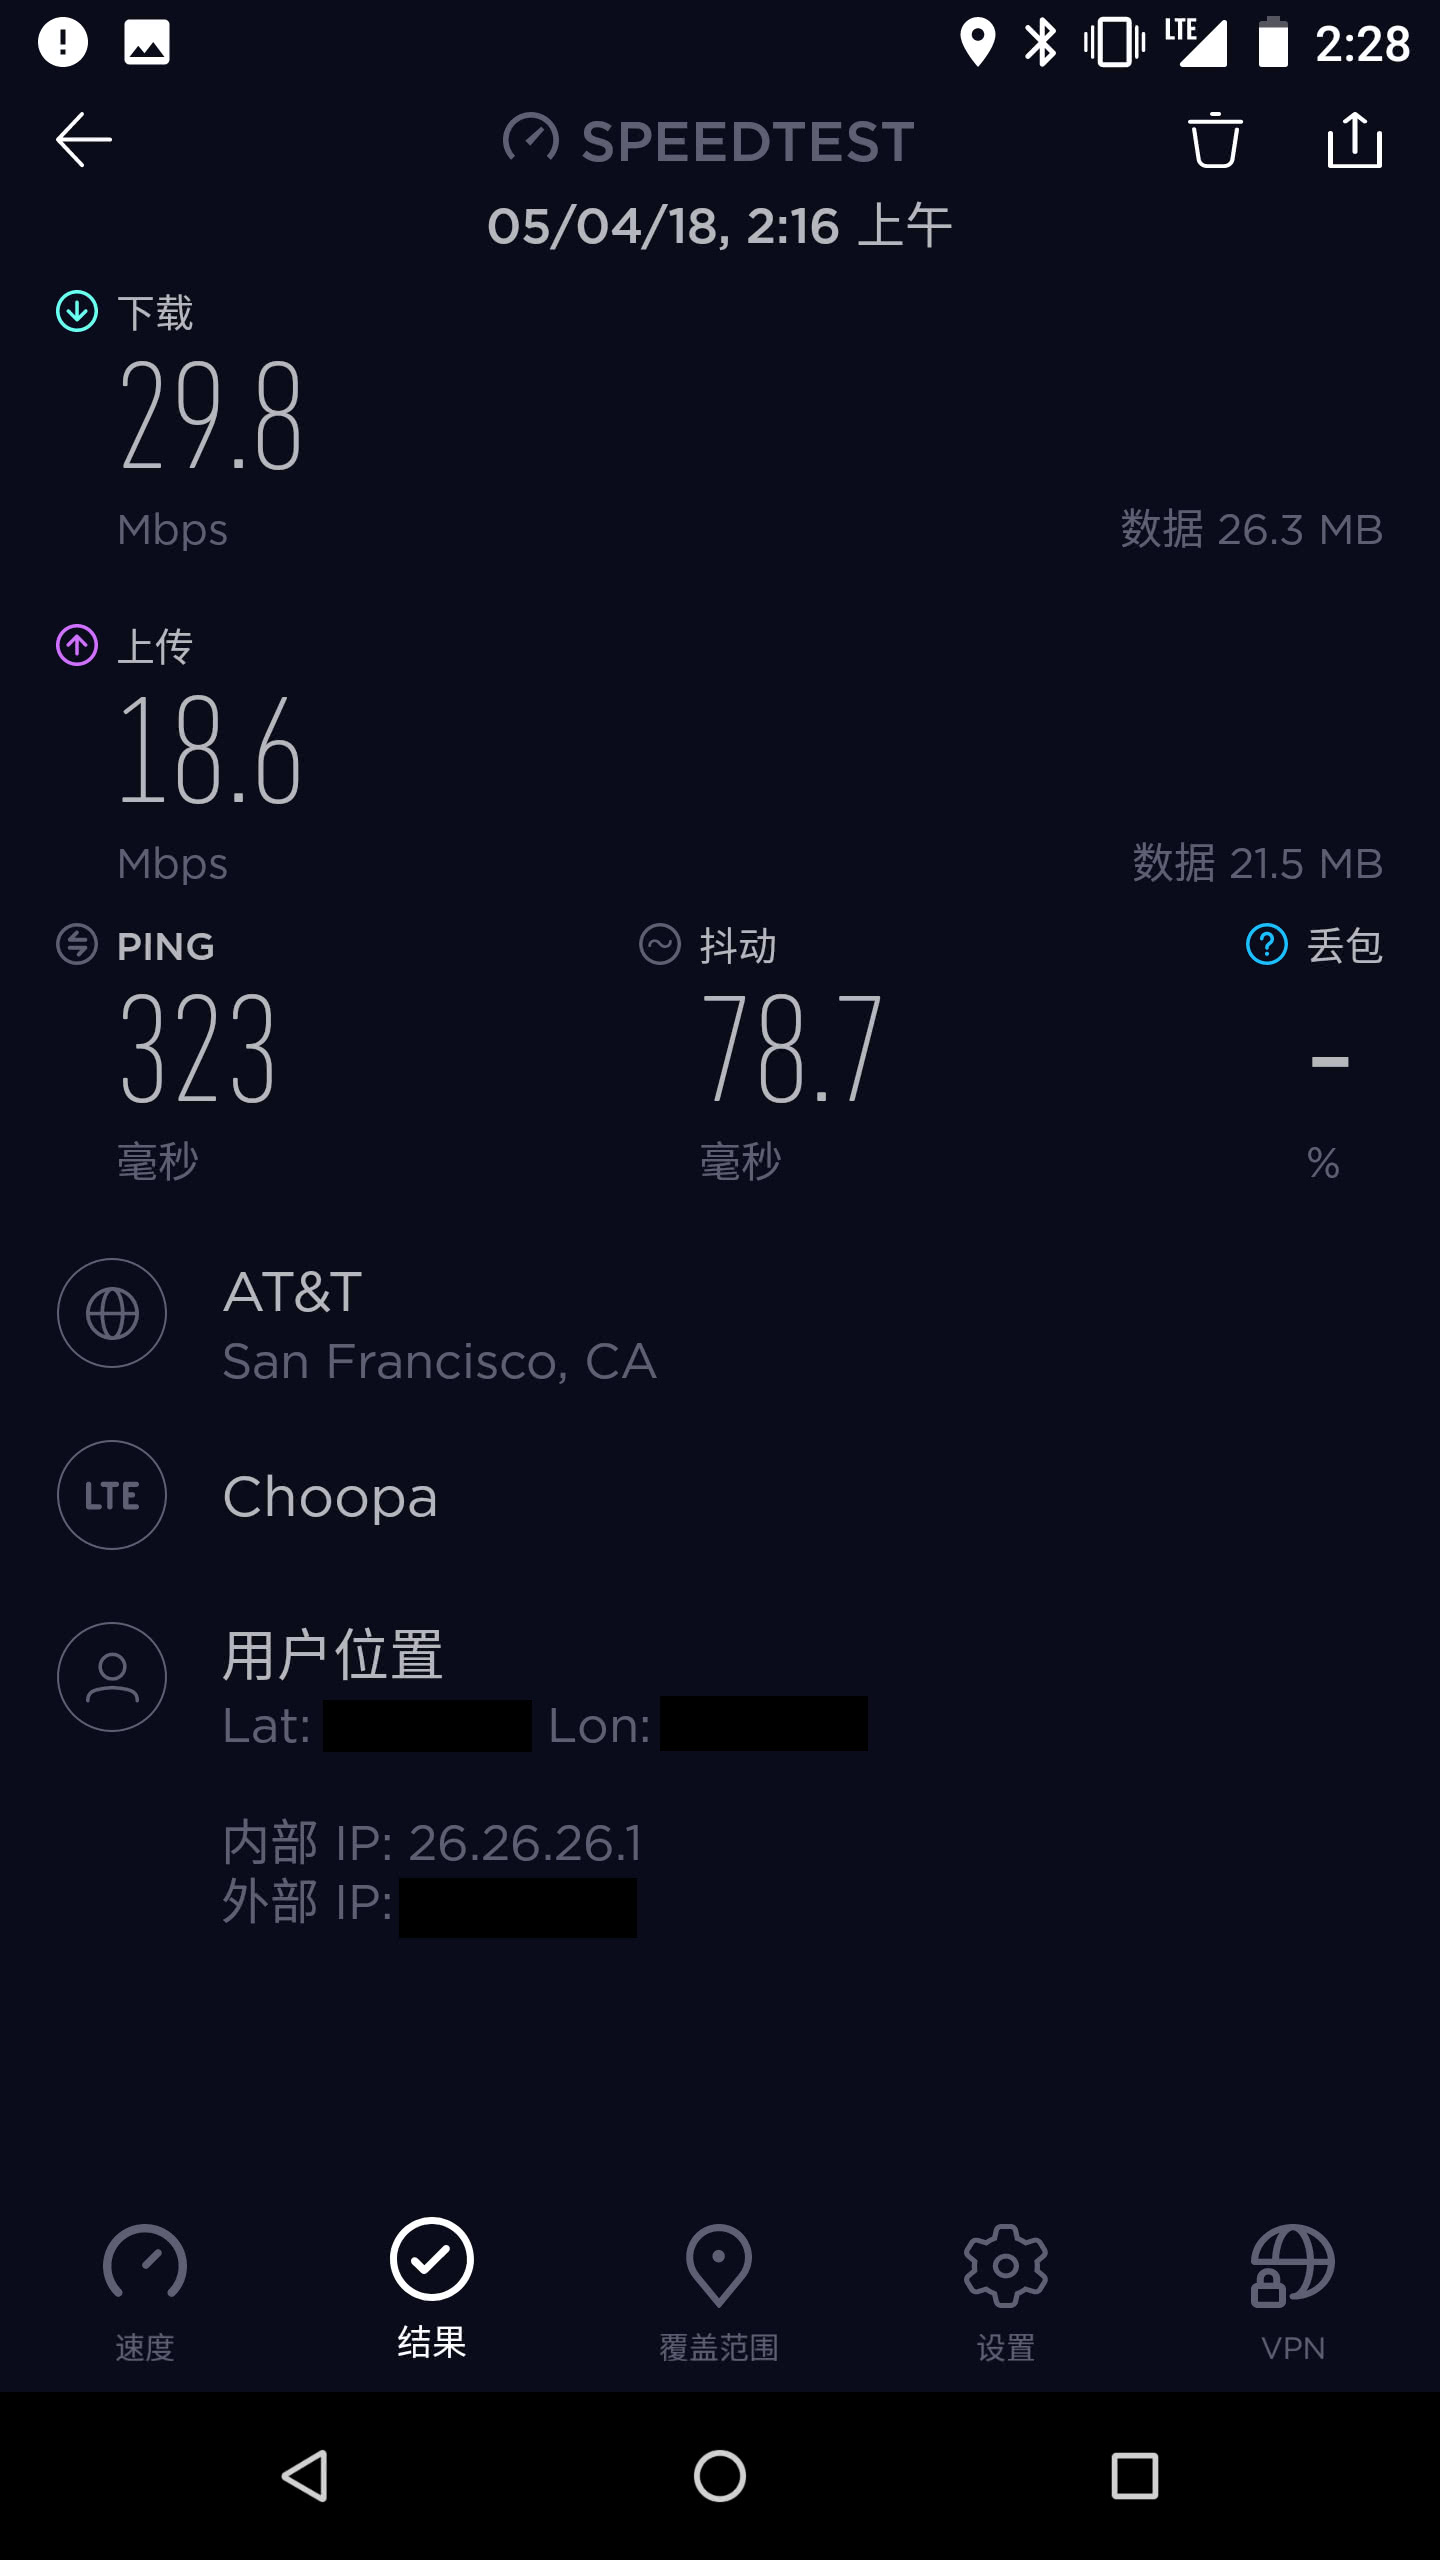This screenshot has height=2560, width=1440.
Task: Tap the packet loss help icon
Action: coord(1266,944)
